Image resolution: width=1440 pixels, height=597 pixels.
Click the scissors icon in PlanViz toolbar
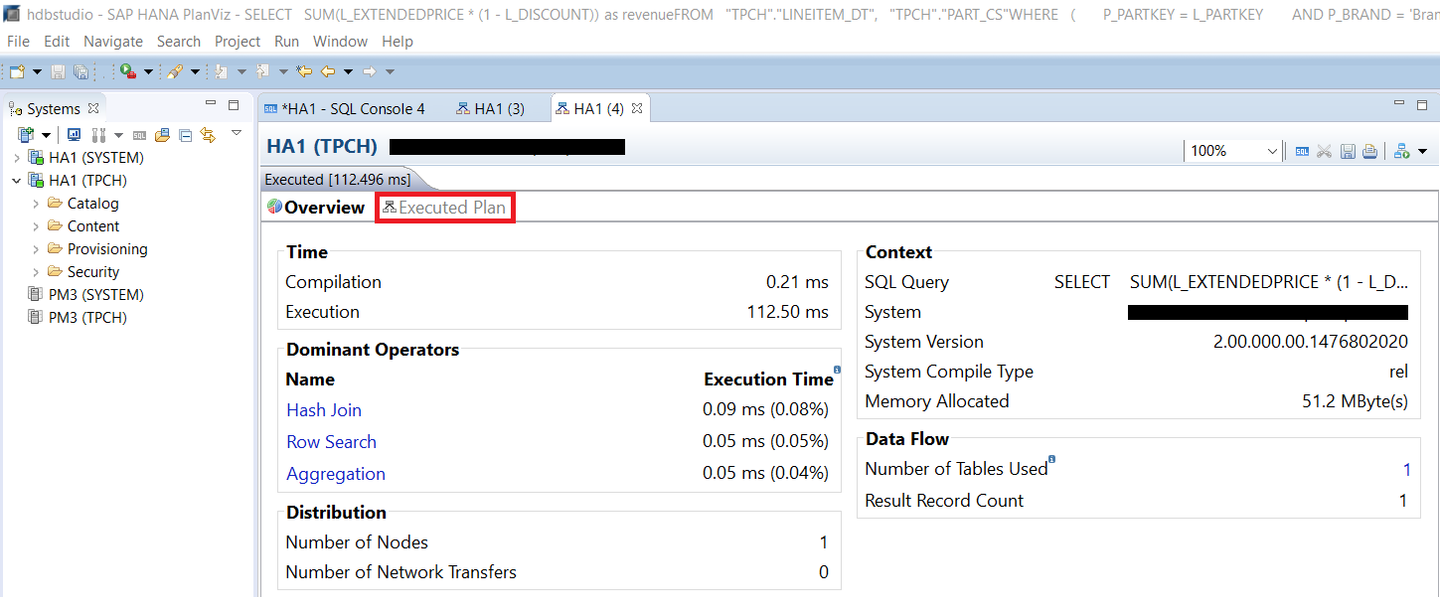click(x=1324, y=151)
